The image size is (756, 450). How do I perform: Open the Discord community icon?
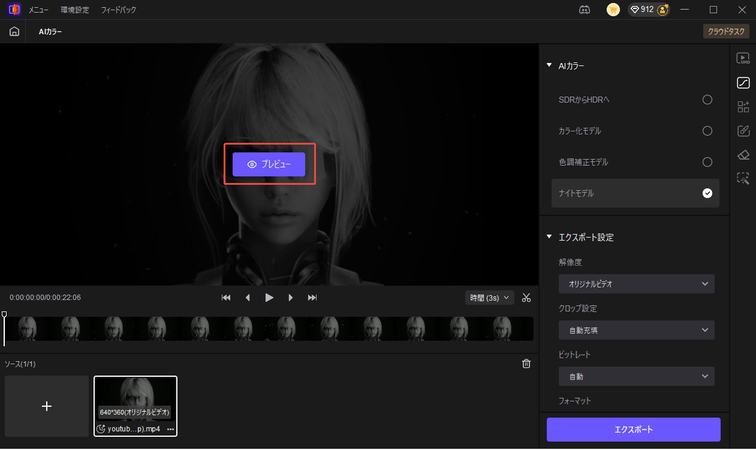click(x=584, y=10)
